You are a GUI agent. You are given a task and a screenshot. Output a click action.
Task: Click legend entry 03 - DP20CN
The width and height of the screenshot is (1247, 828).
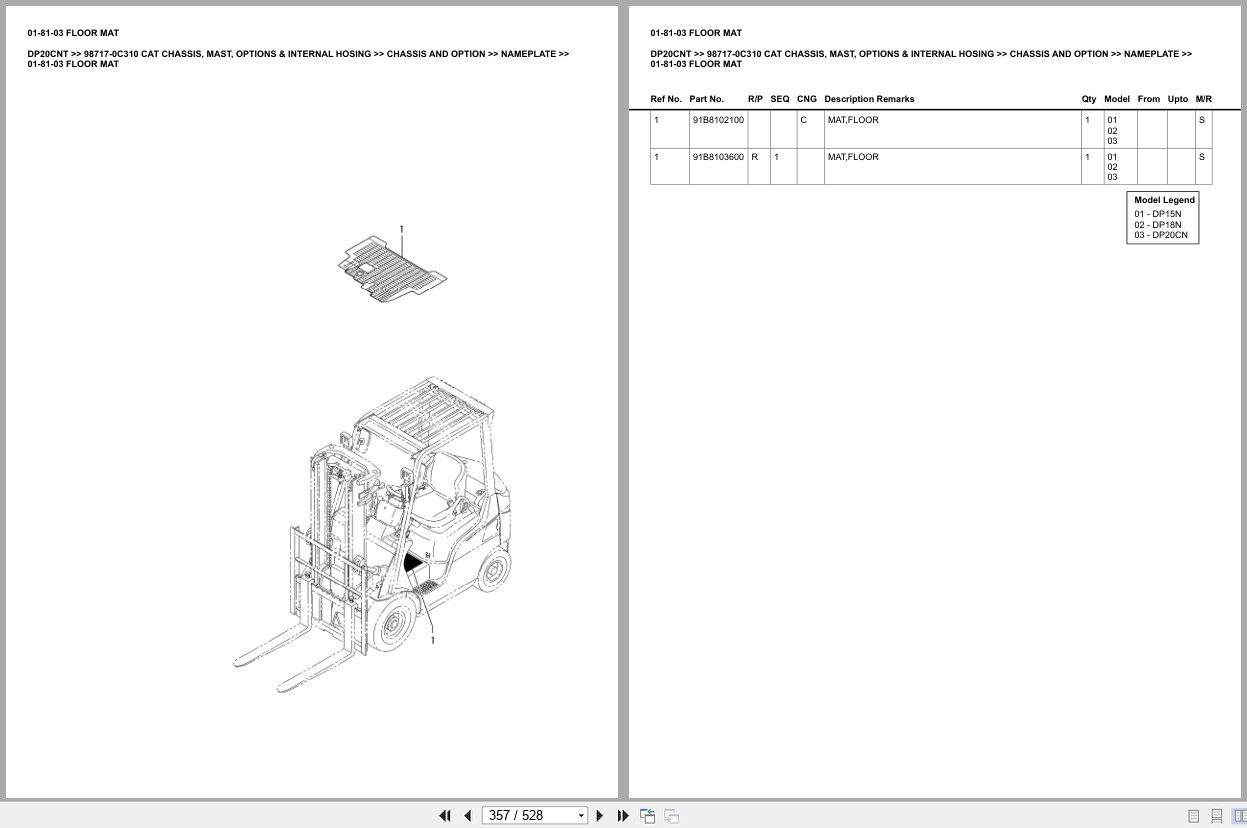click(x=1161, y=235)
